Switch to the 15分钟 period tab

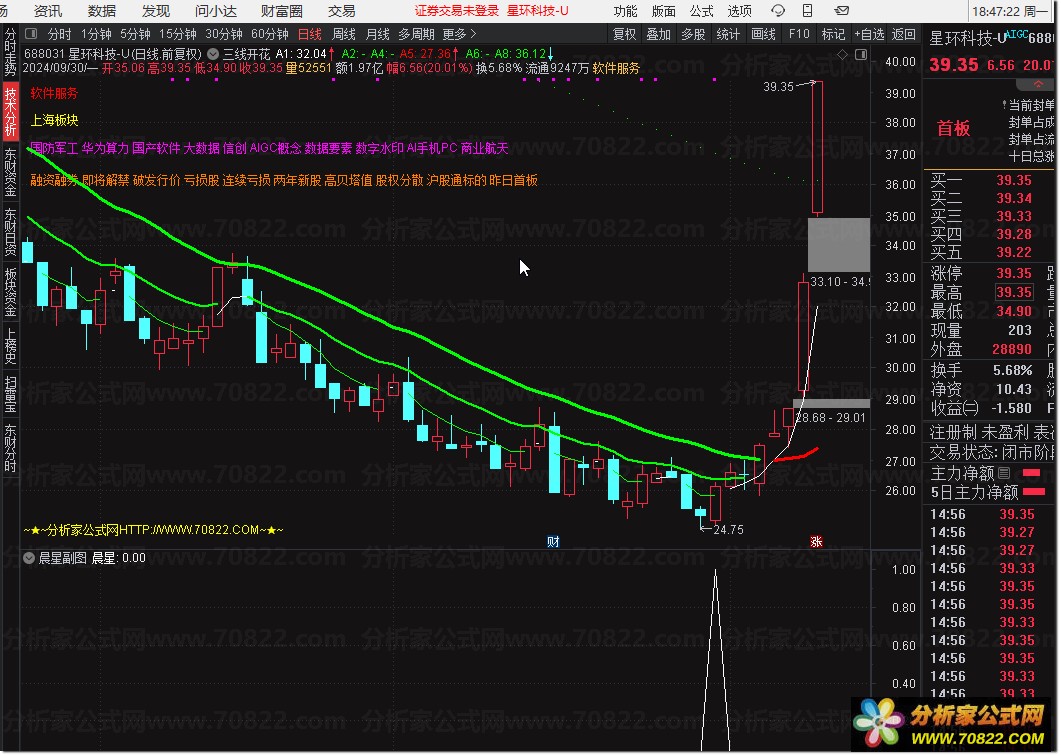tap(178, 34)
